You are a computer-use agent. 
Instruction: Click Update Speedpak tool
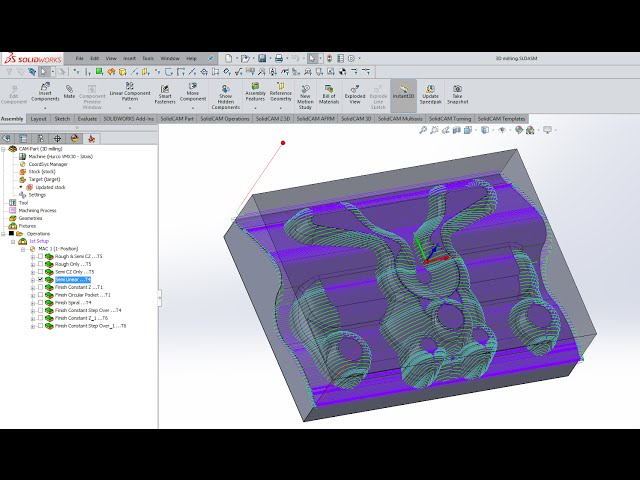[430, 94]
